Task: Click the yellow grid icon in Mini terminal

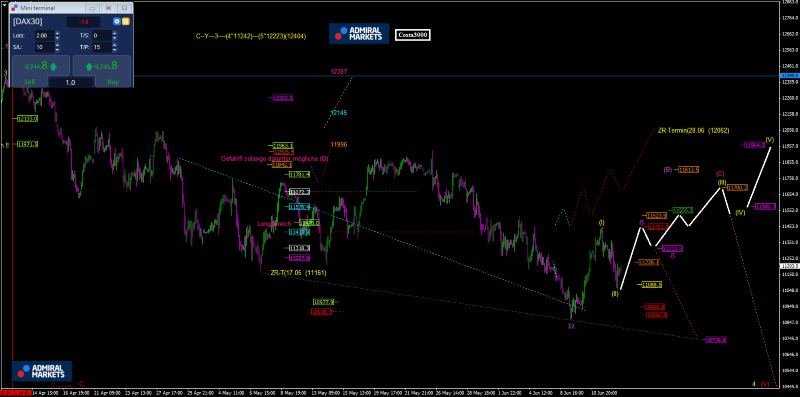Action: (125, 21)
